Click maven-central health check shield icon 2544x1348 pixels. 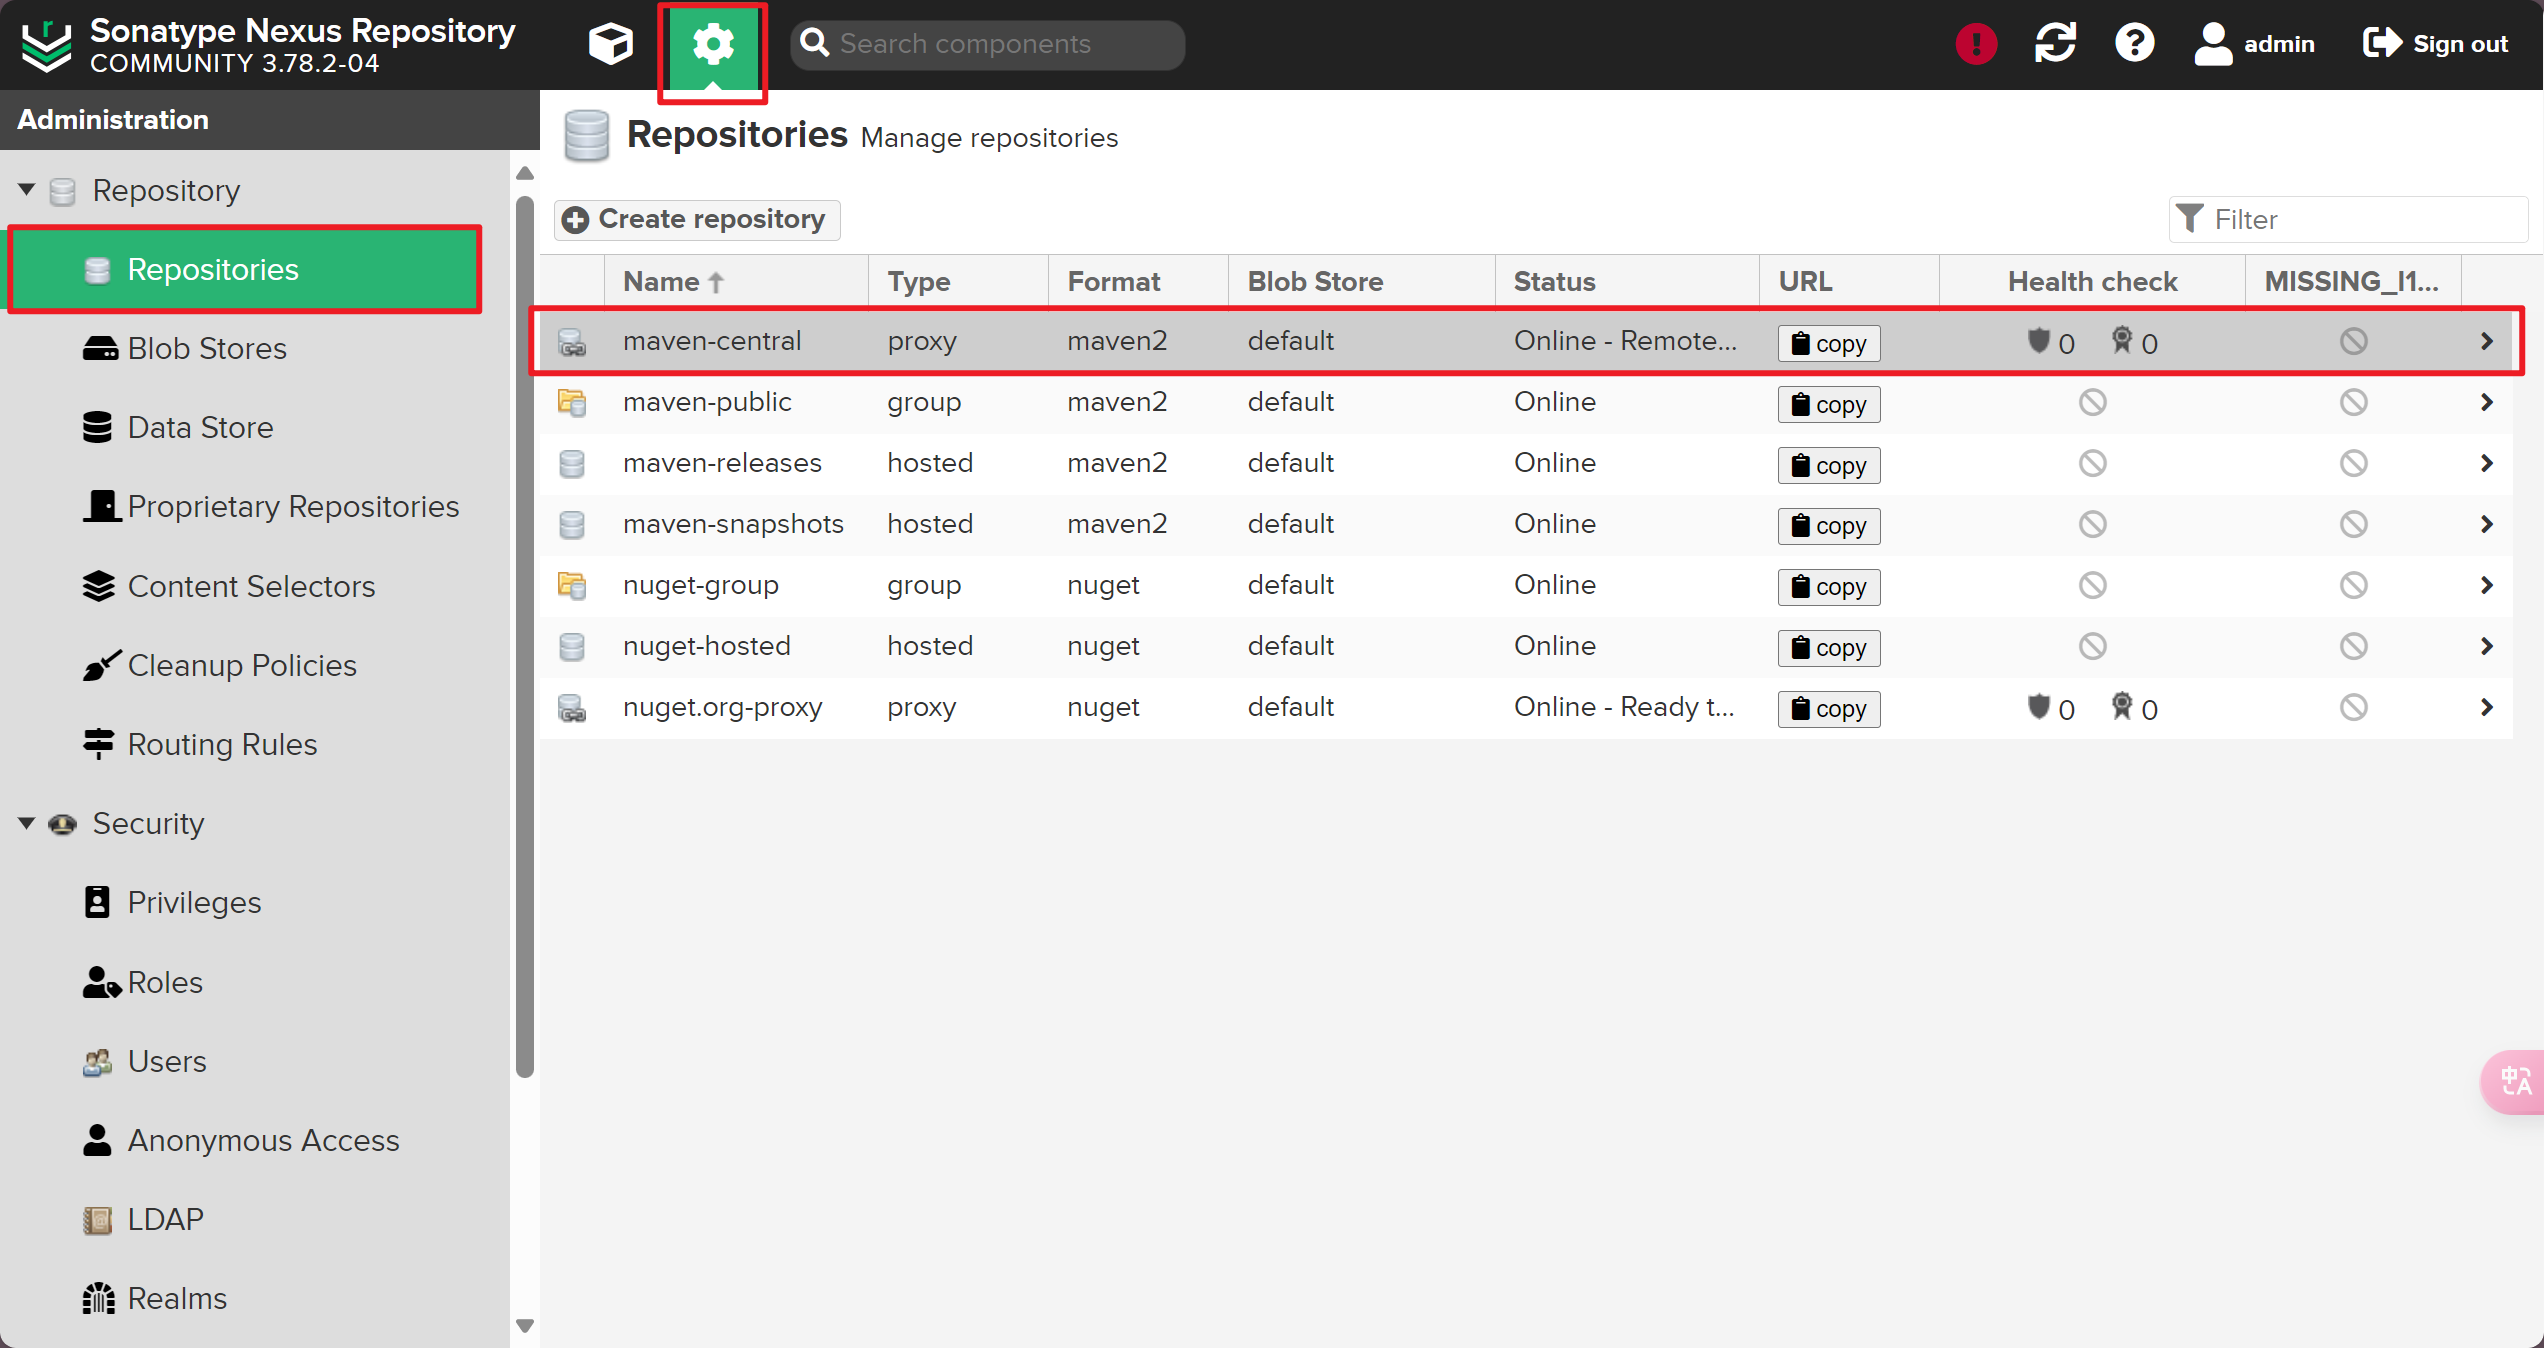pyautogui.click(x=2038, y=341)
